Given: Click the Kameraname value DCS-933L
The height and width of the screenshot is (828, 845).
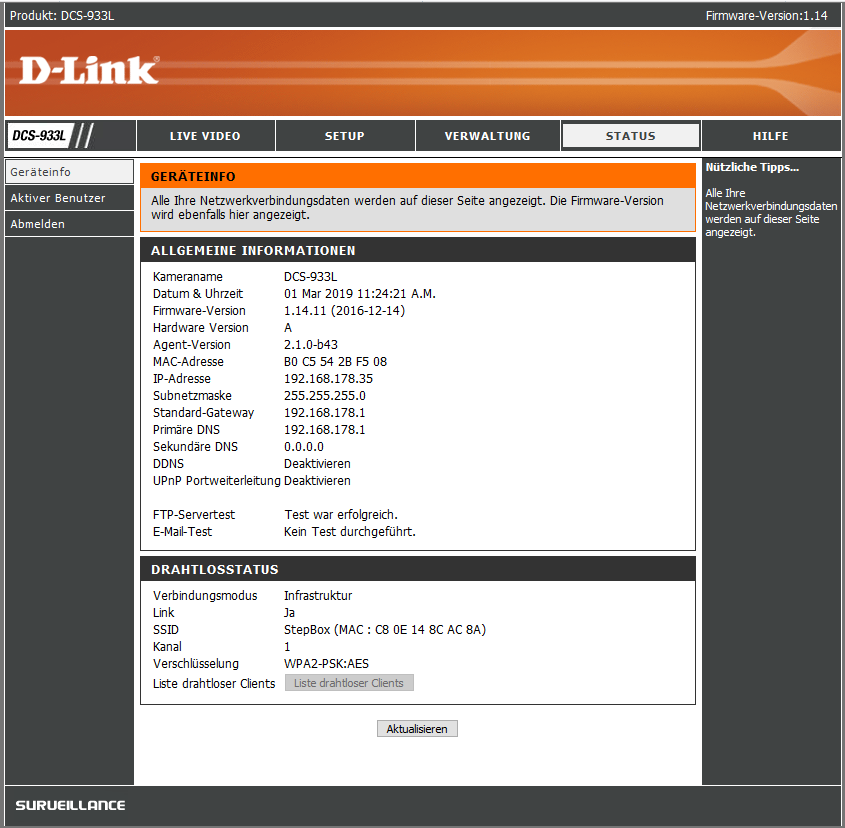Looking at the screenshot, I should pyautogui.click(x=310, y=277).
